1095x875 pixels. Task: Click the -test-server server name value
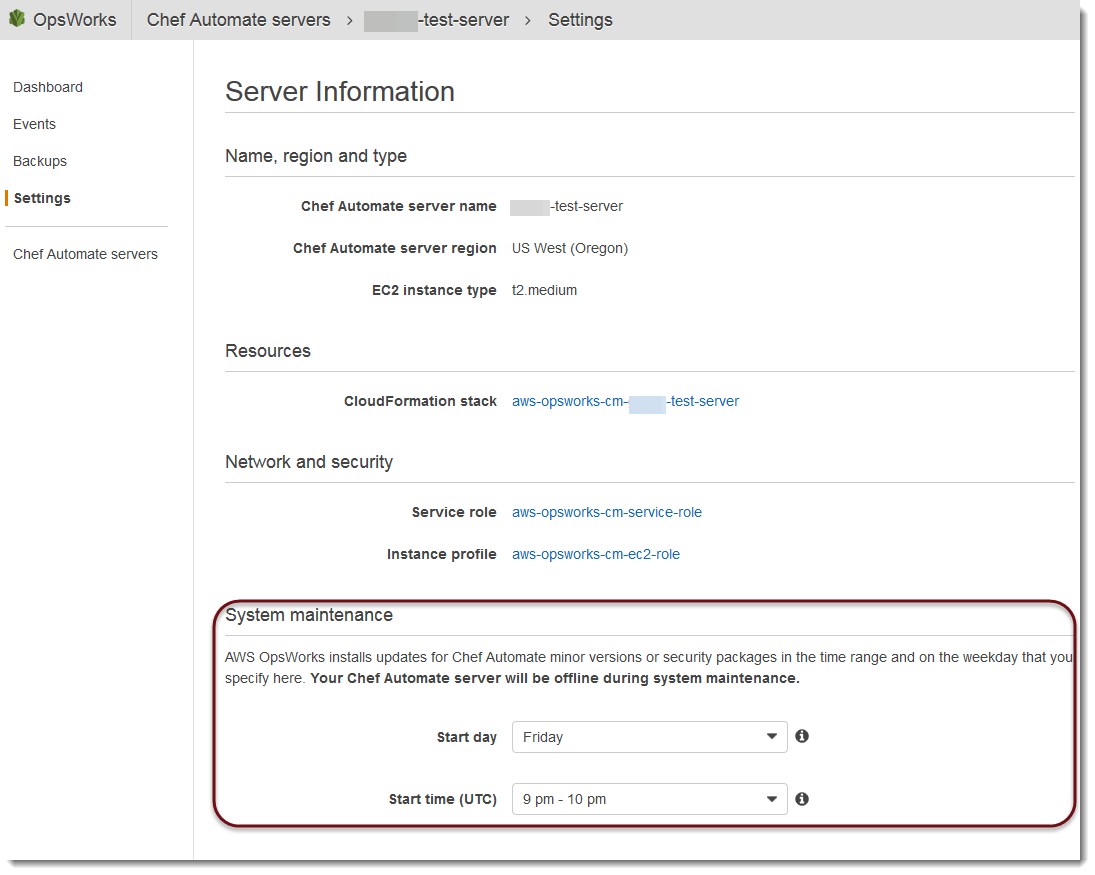click(566, 207)
